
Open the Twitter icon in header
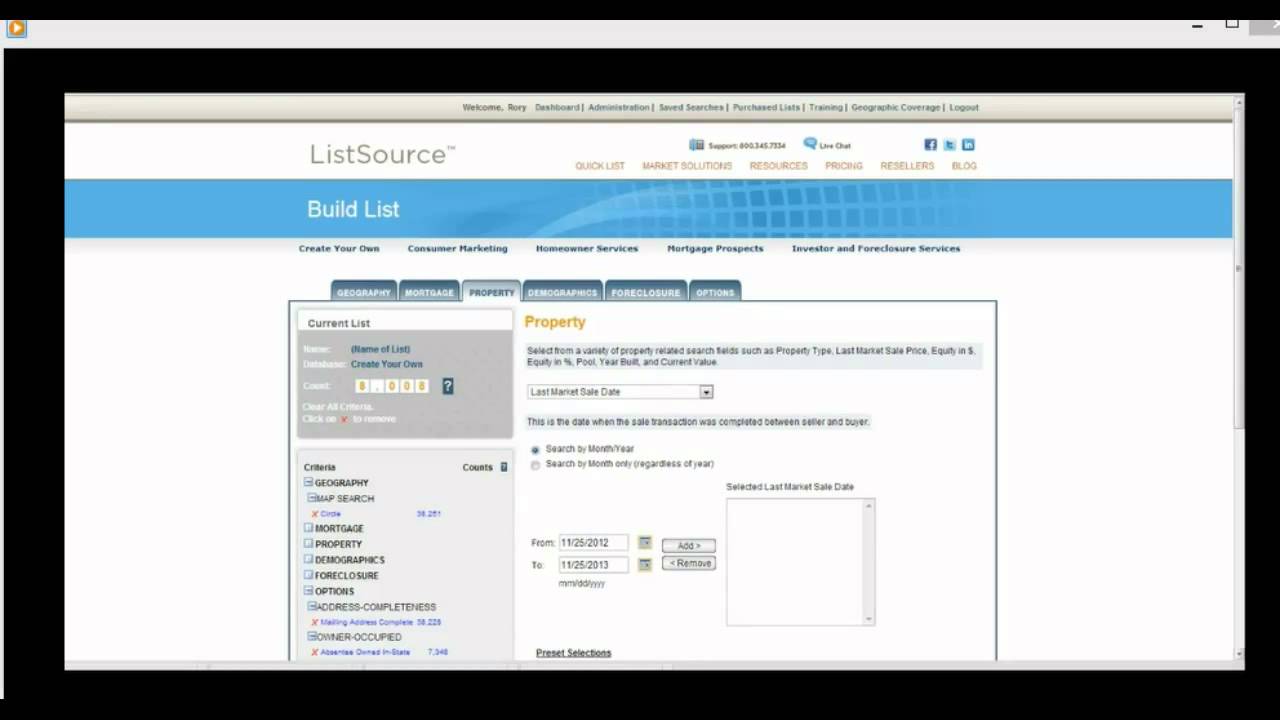click(949, 145)
